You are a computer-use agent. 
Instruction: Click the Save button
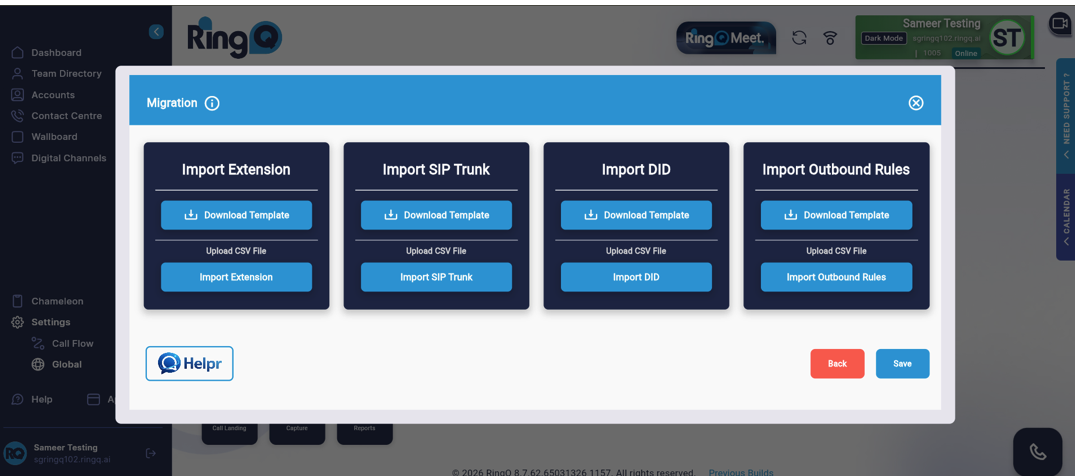(x=903, y=364)
